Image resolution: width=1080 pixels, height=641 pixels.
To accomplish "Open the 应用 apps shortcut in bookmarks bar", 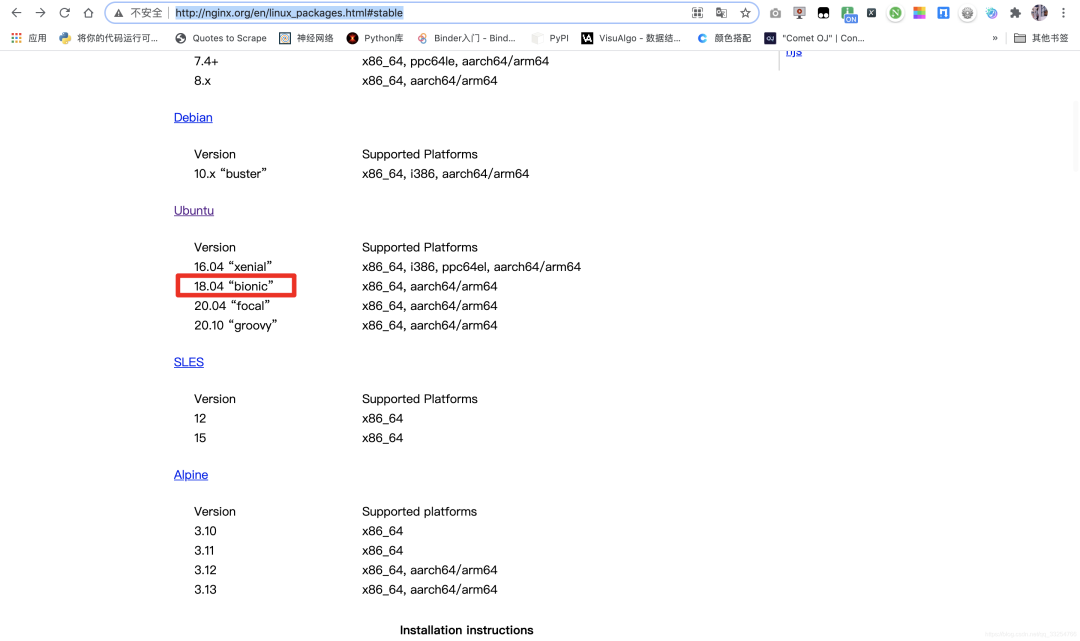I will pyautogui.click(x=29, y=38).
